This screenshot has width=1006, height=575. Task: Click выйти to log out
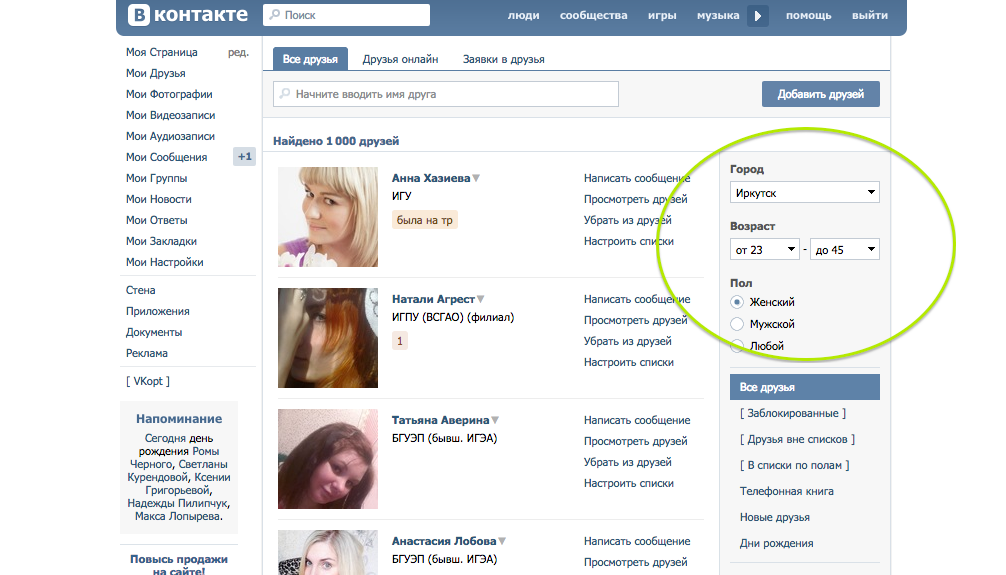(x=870, y=15)
